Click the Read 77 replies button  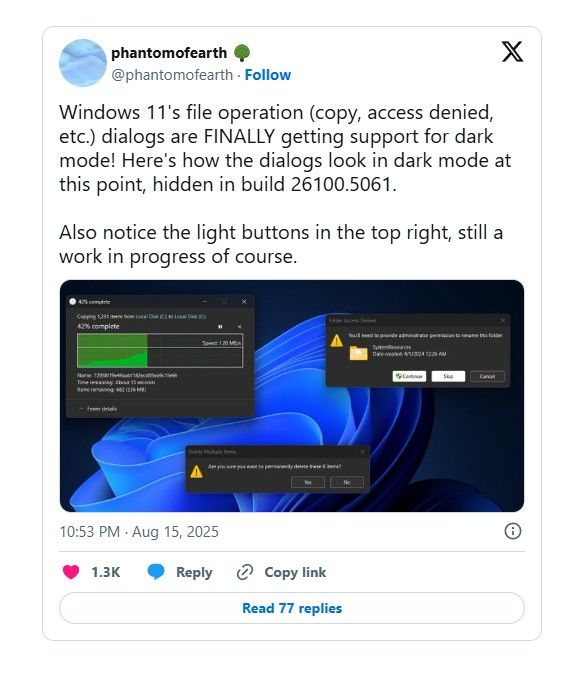(292, 608)
